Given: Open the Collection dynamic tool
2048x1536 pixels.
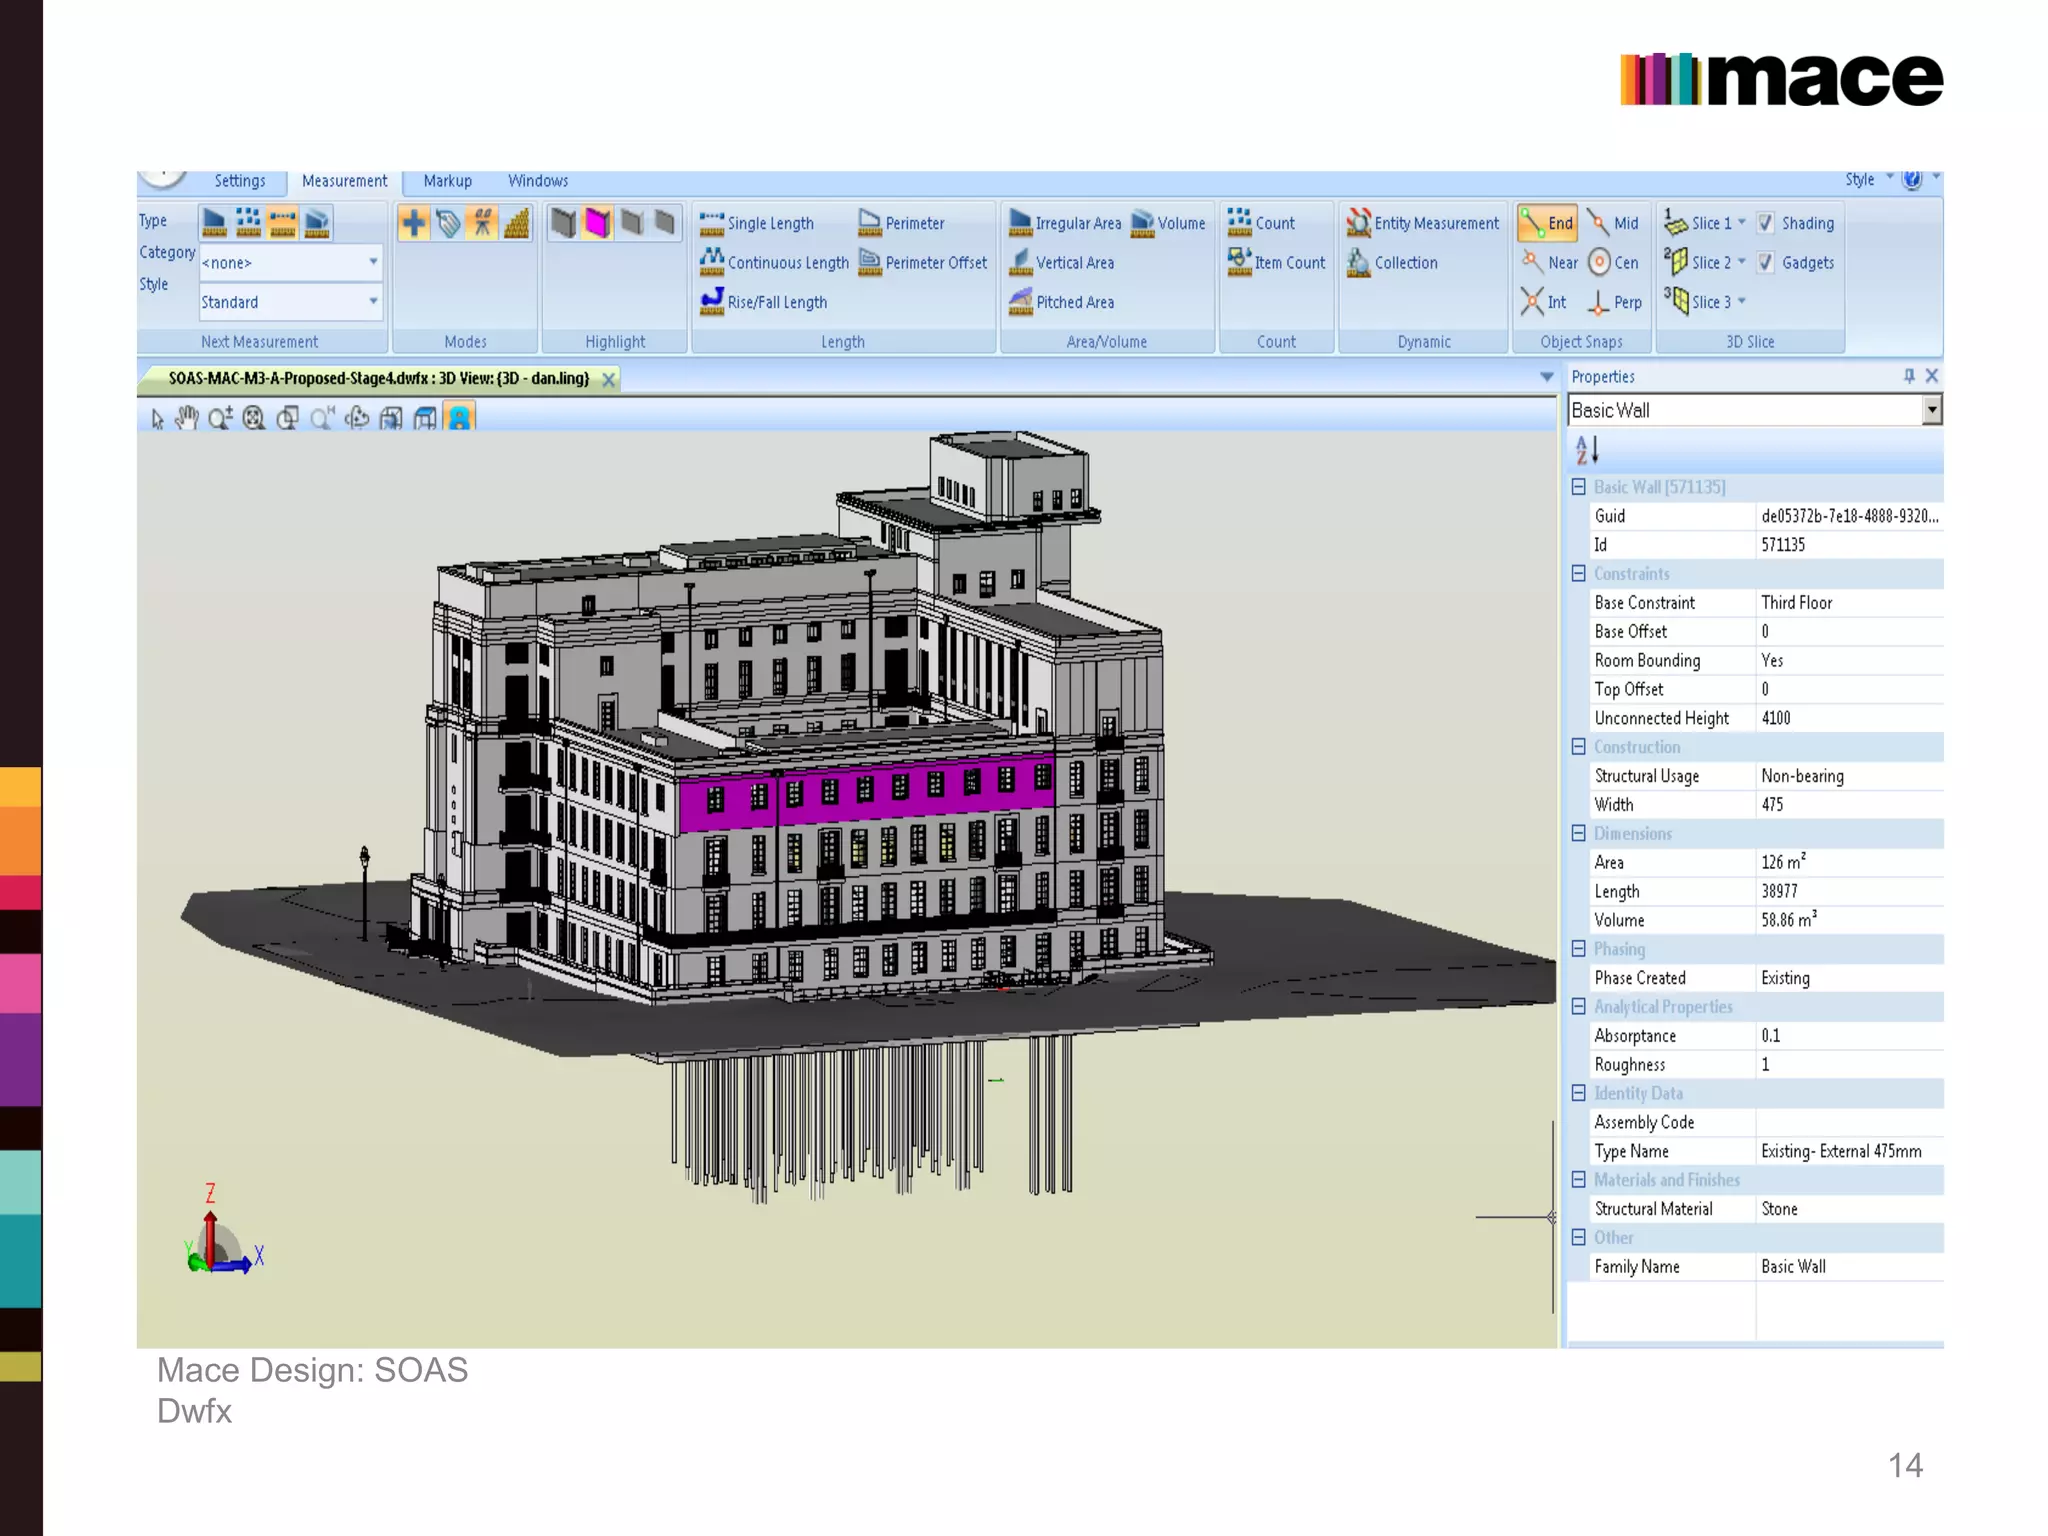Looking at the screenshot, I should pyautogui.click(x=1391, y=262).
